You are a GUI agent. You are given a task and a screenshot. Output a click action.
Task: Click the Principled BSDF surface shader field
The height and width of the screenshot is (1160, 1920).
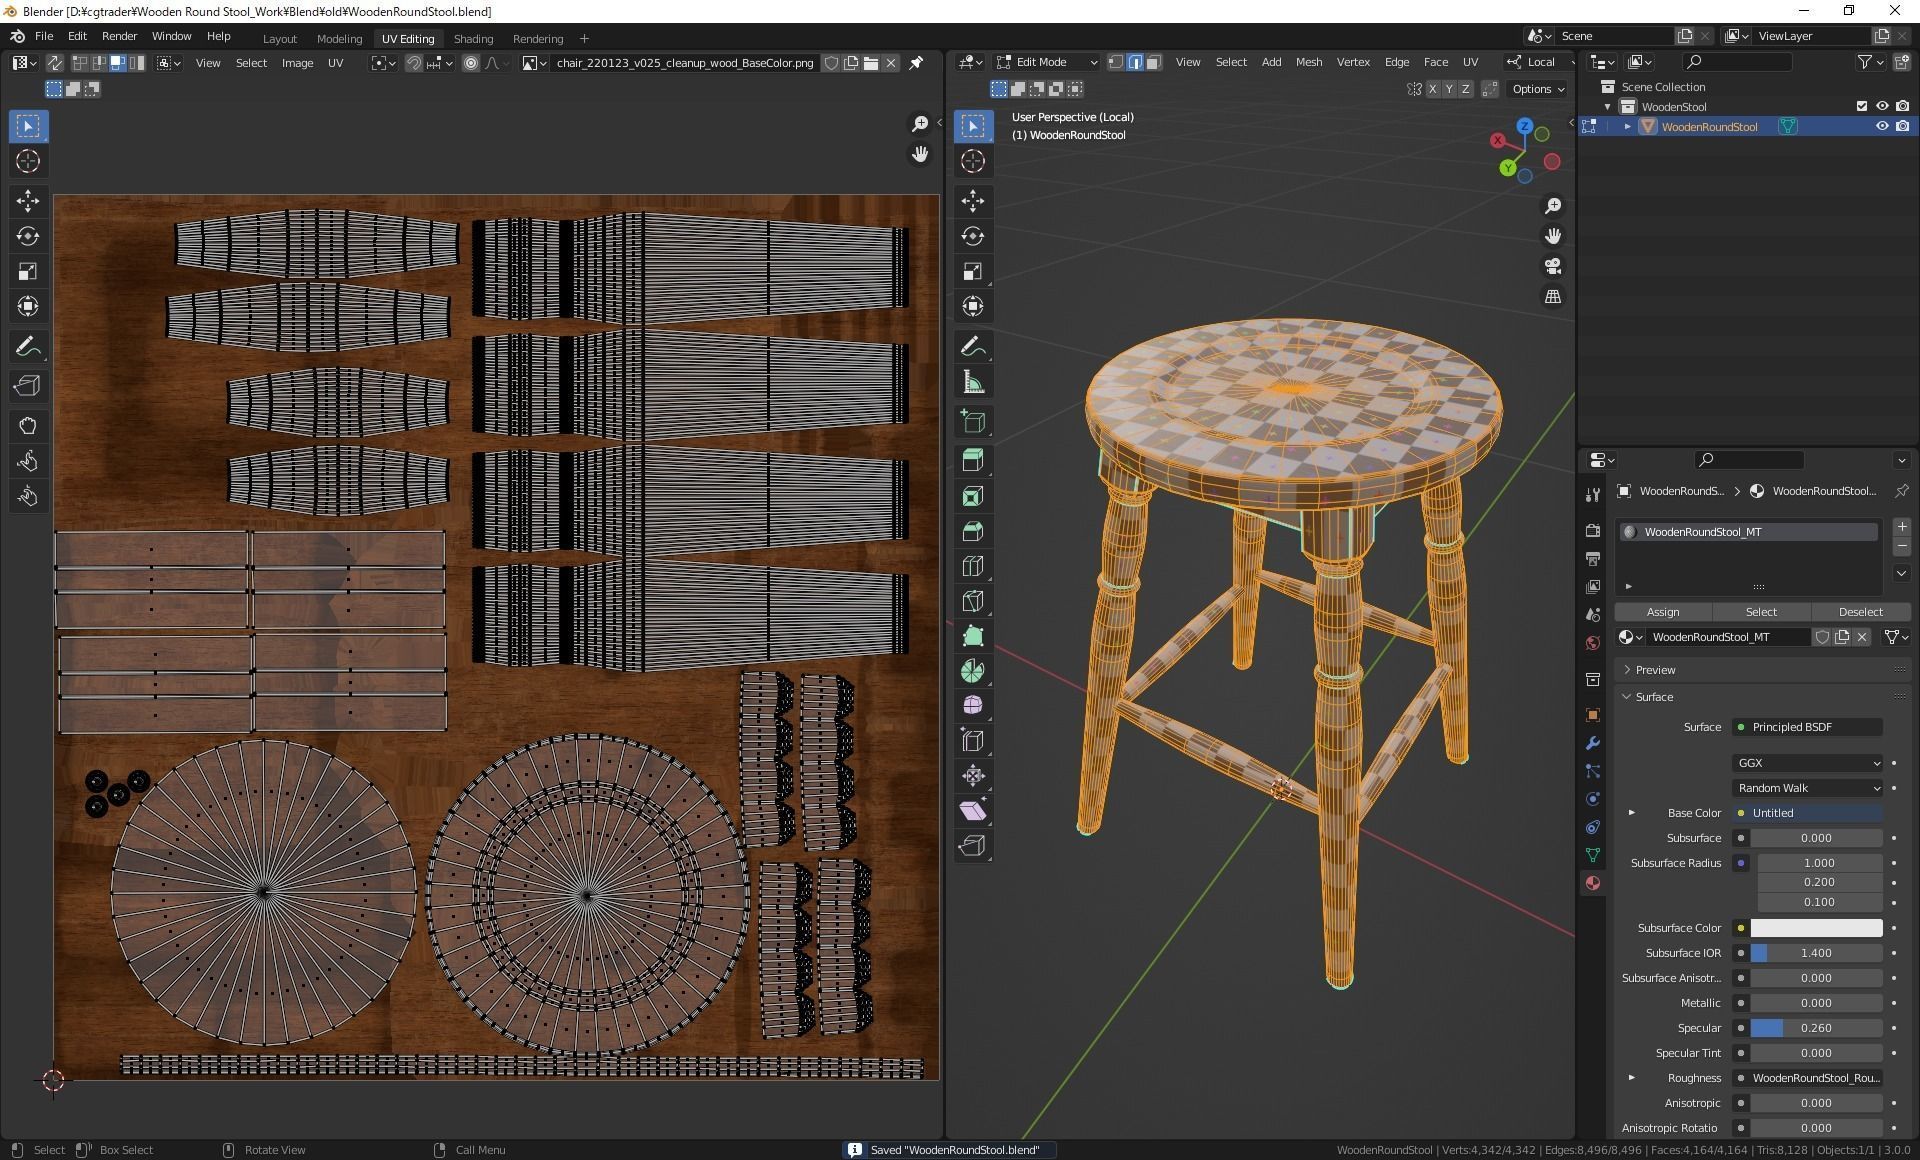click(x=1807, y=727)
